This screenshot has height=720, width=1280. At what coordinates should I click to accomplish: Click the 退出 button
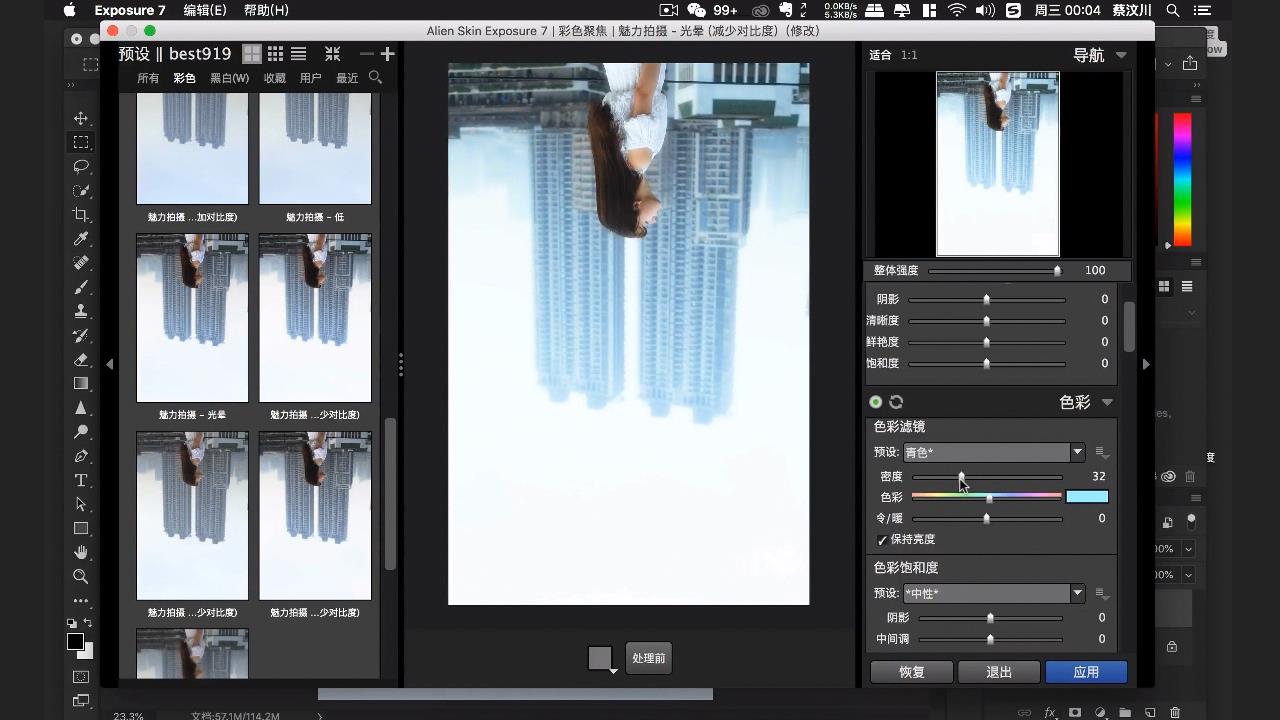point(999,672)
